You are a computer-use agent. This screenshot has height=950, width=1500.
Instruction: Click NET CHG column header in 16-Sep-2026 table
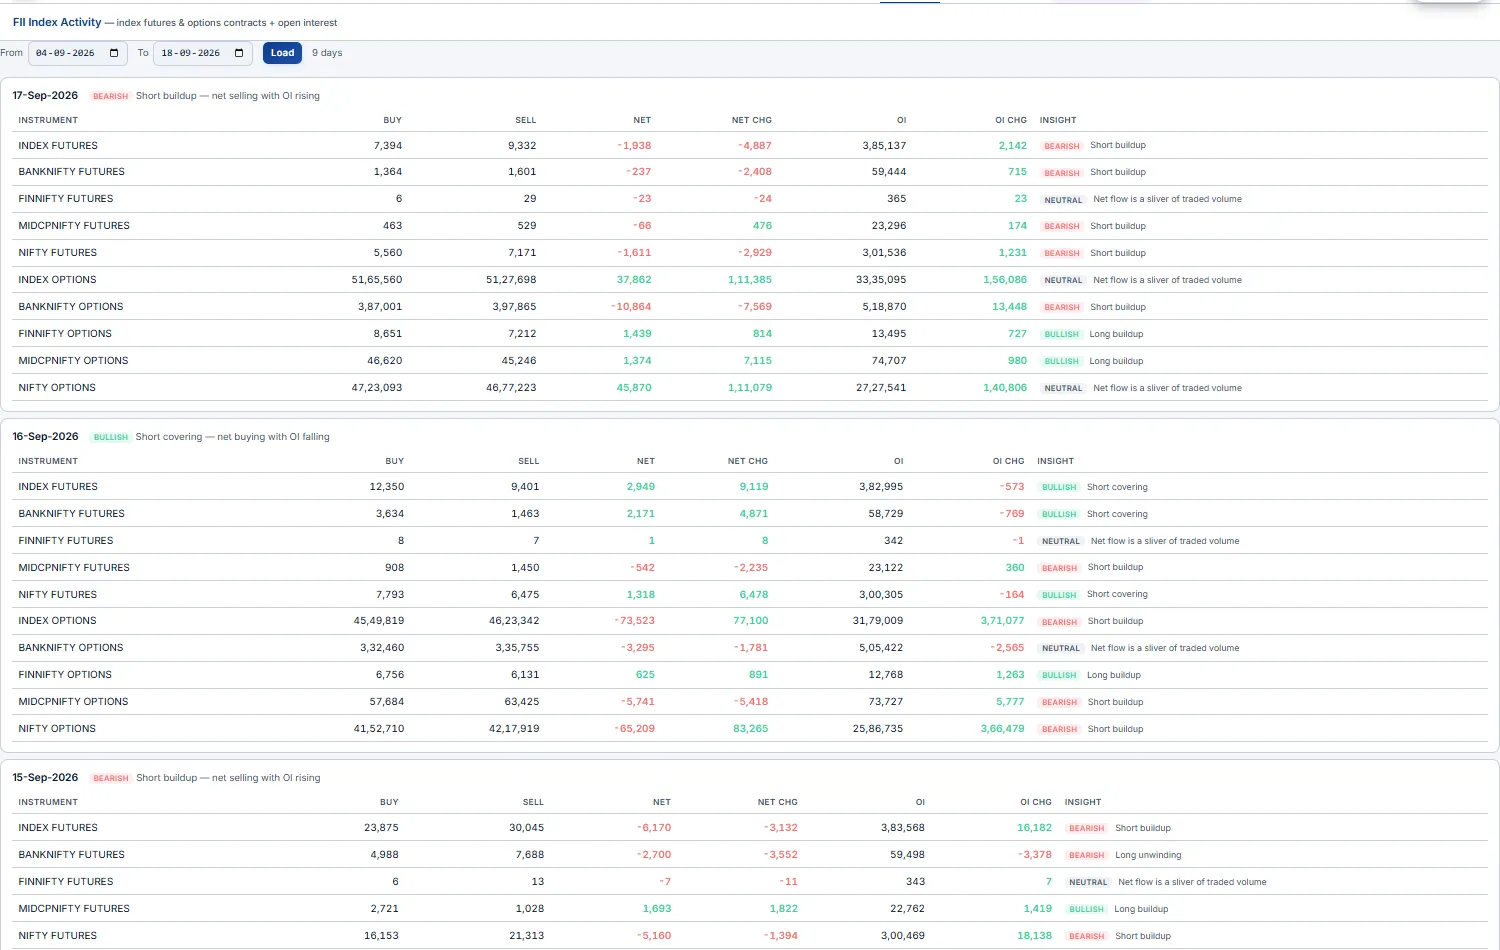point(748,461)
